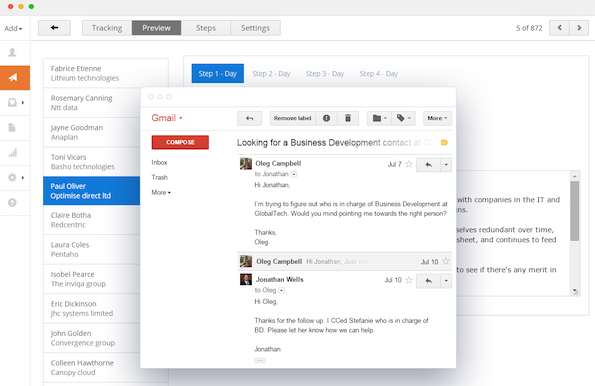Switch to the Tracking tab
Viewport: 595px width, 386px height.
[x=107, y=28]
